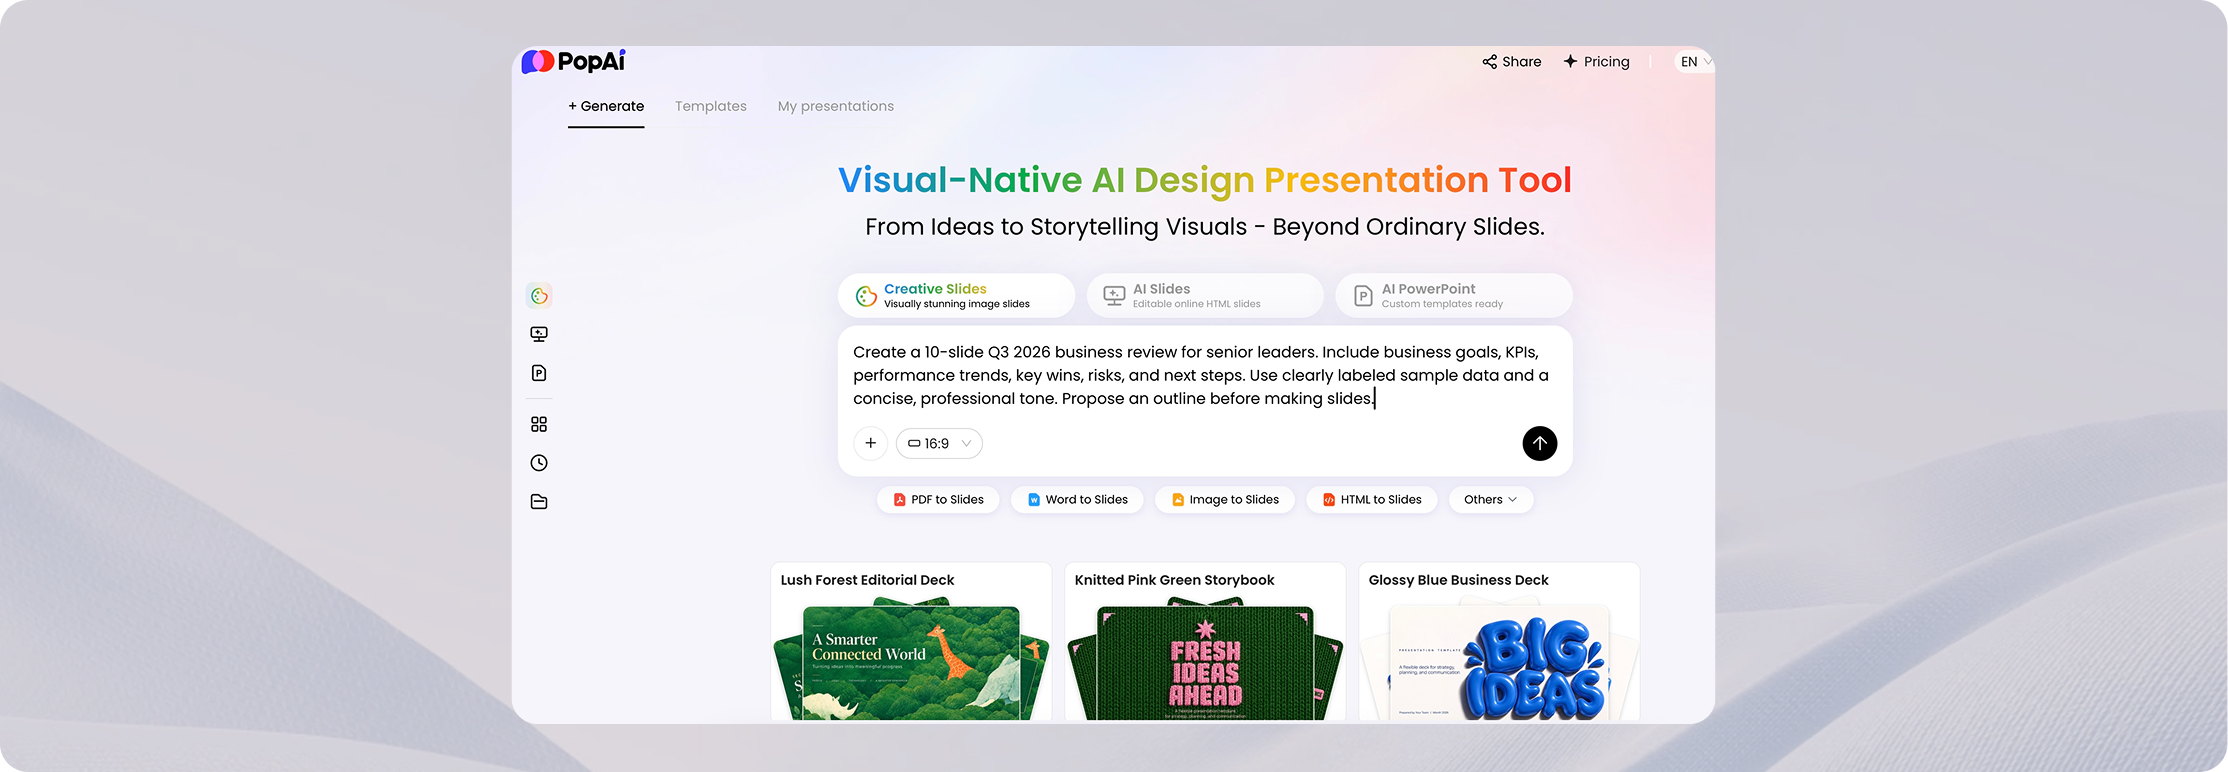Image resolution: width=2228 pixels, height=772 pixels.
Task: Click Image to Slides button
Action: [x=1225, y=500]
